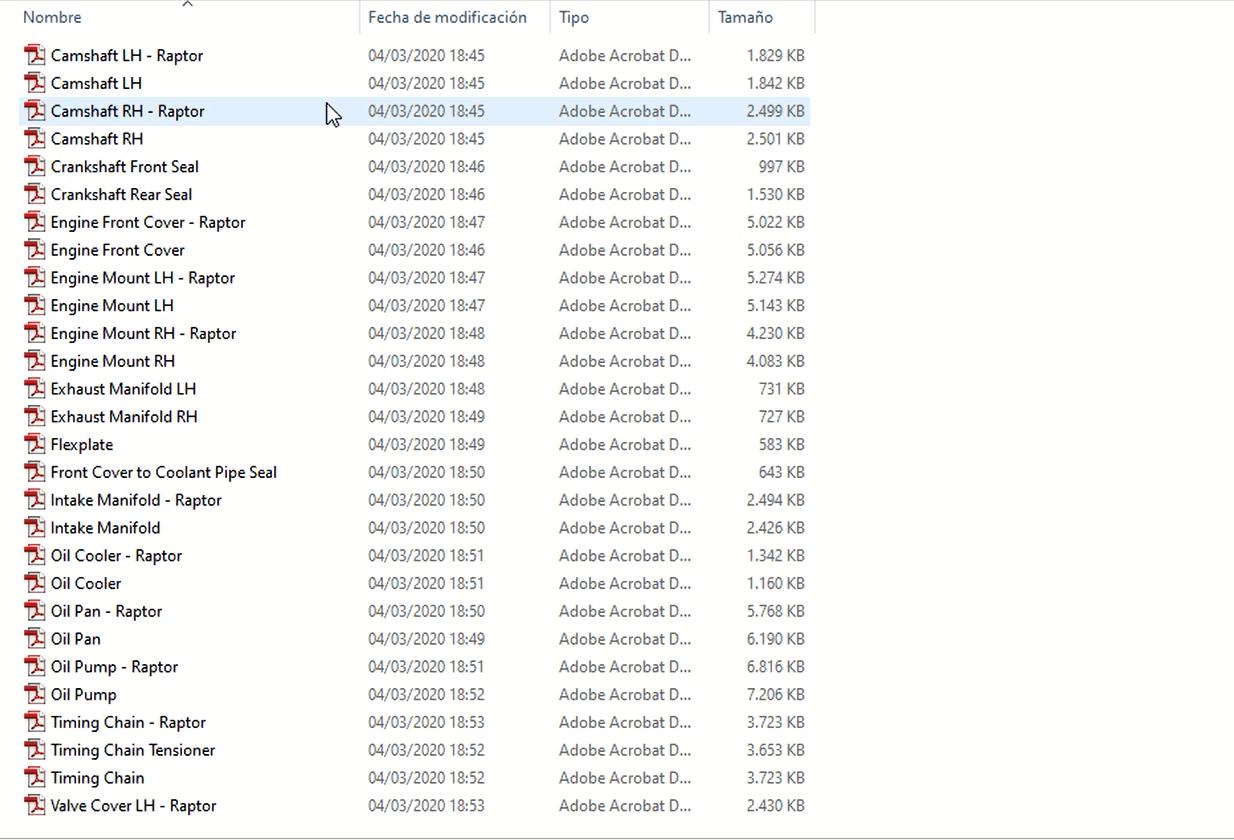
Task: Click Adobe Acrobat type of Crankshaft Front Seal
Action: [625, 167]
